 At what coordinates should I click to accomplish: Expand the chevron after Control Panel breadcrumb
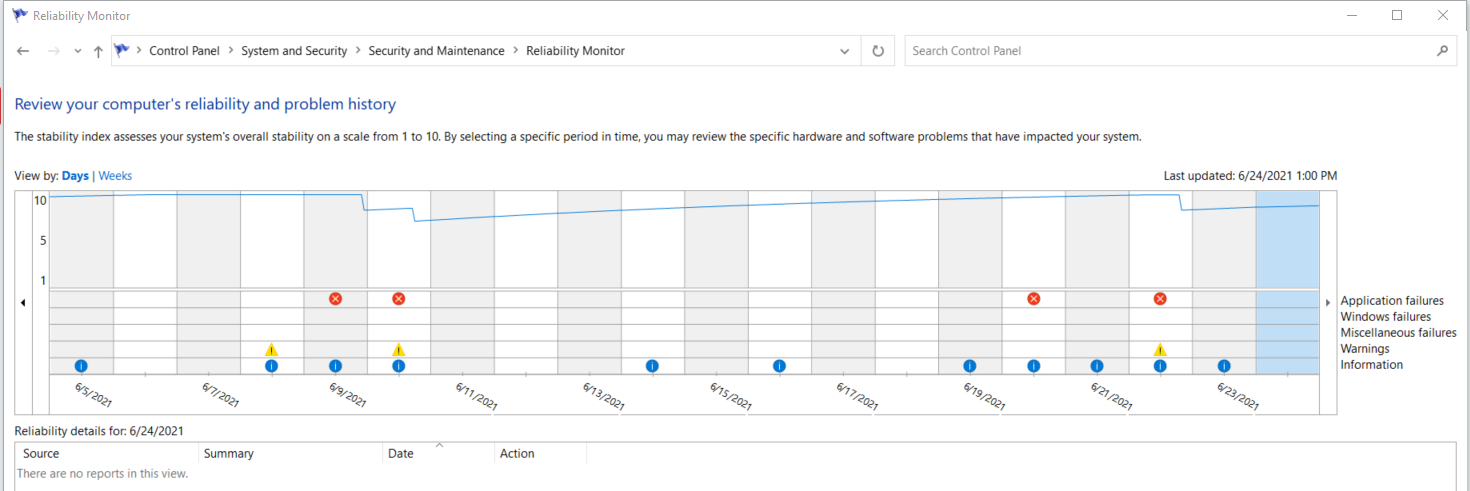tap(231, 51)
